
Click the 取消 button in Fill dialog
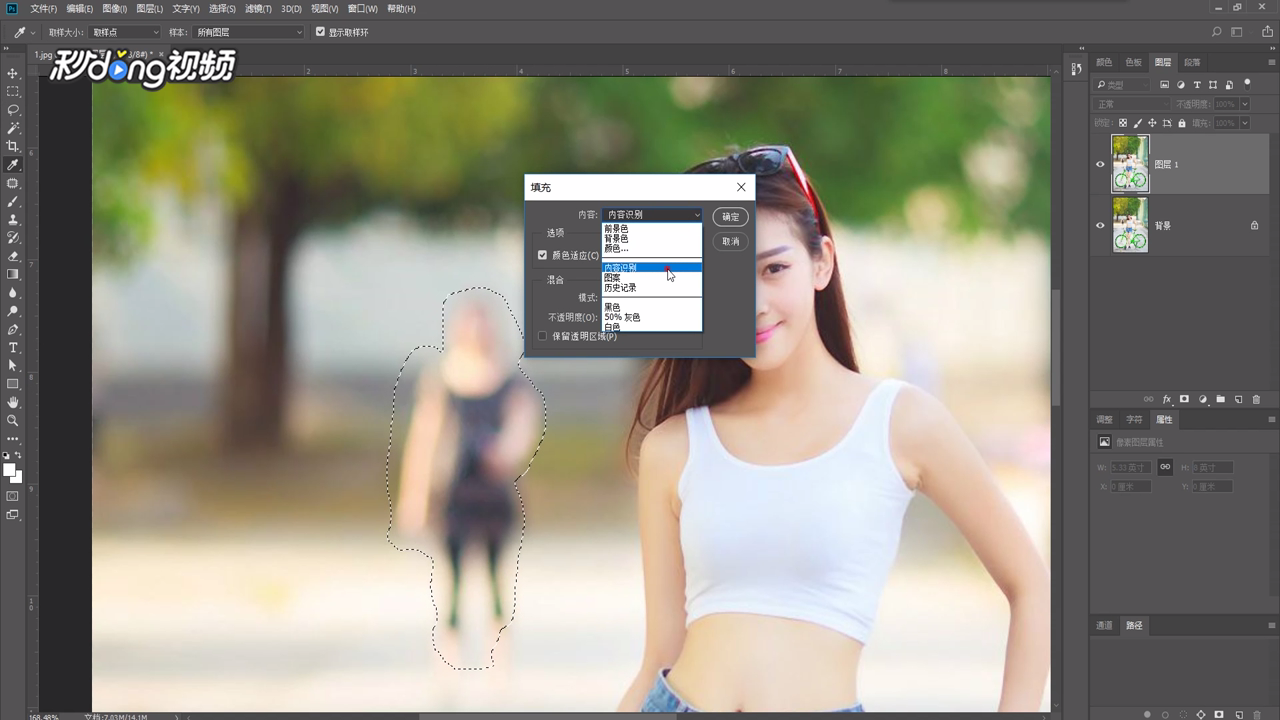[x=731, y=241]
